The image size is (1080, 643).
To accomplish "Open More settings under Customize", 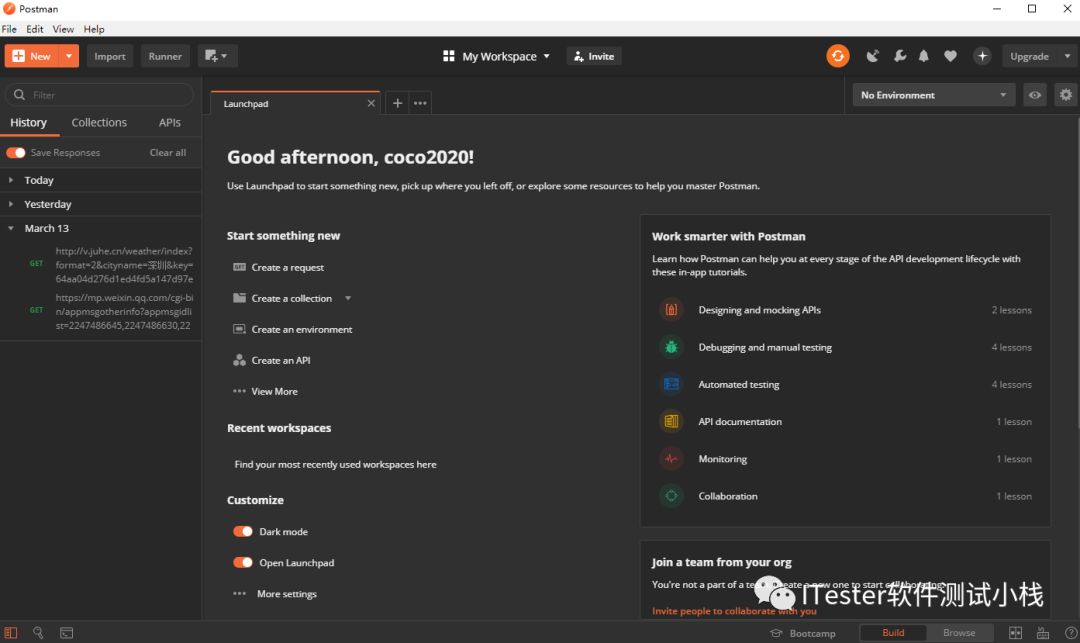I will click(287, 593).
